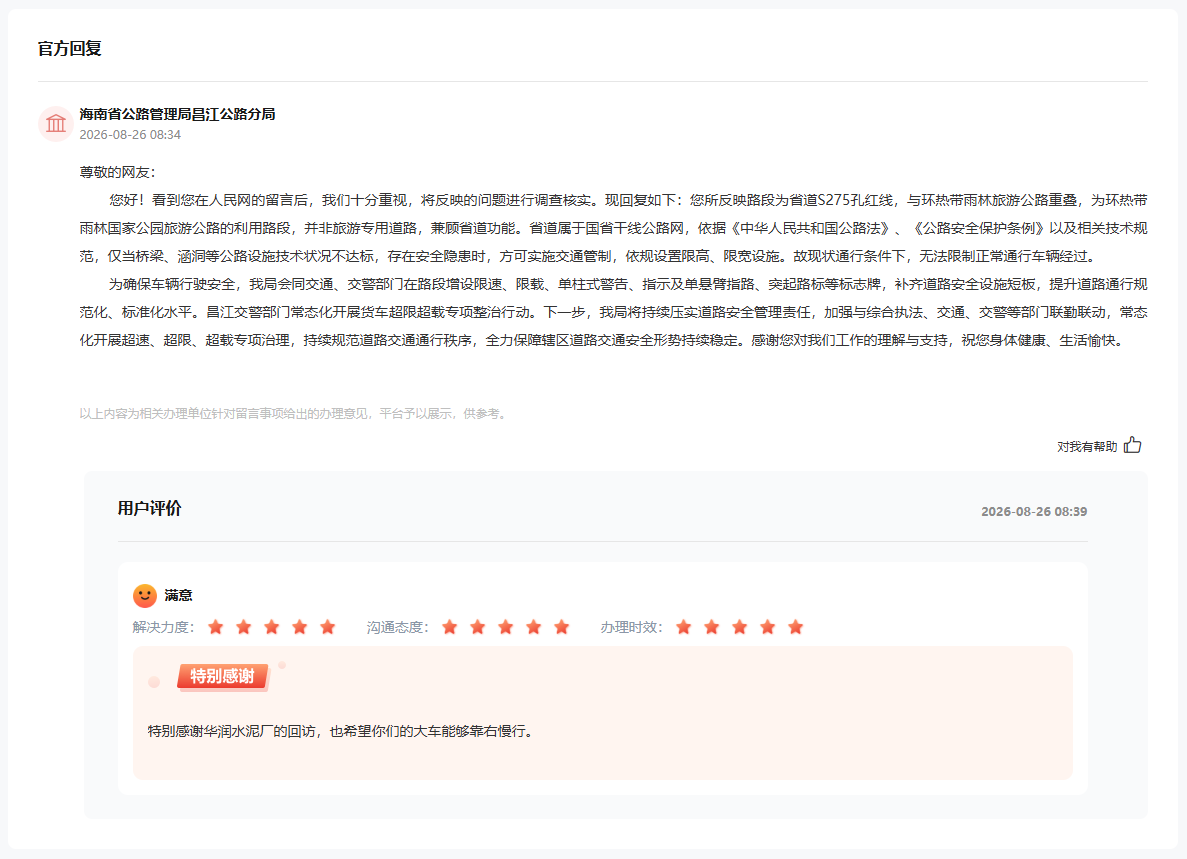The height and width of the screenshot is (859, 1187).
Task: Open 海南省公路管理局昌江公路分局 name link
Action: 177,114
